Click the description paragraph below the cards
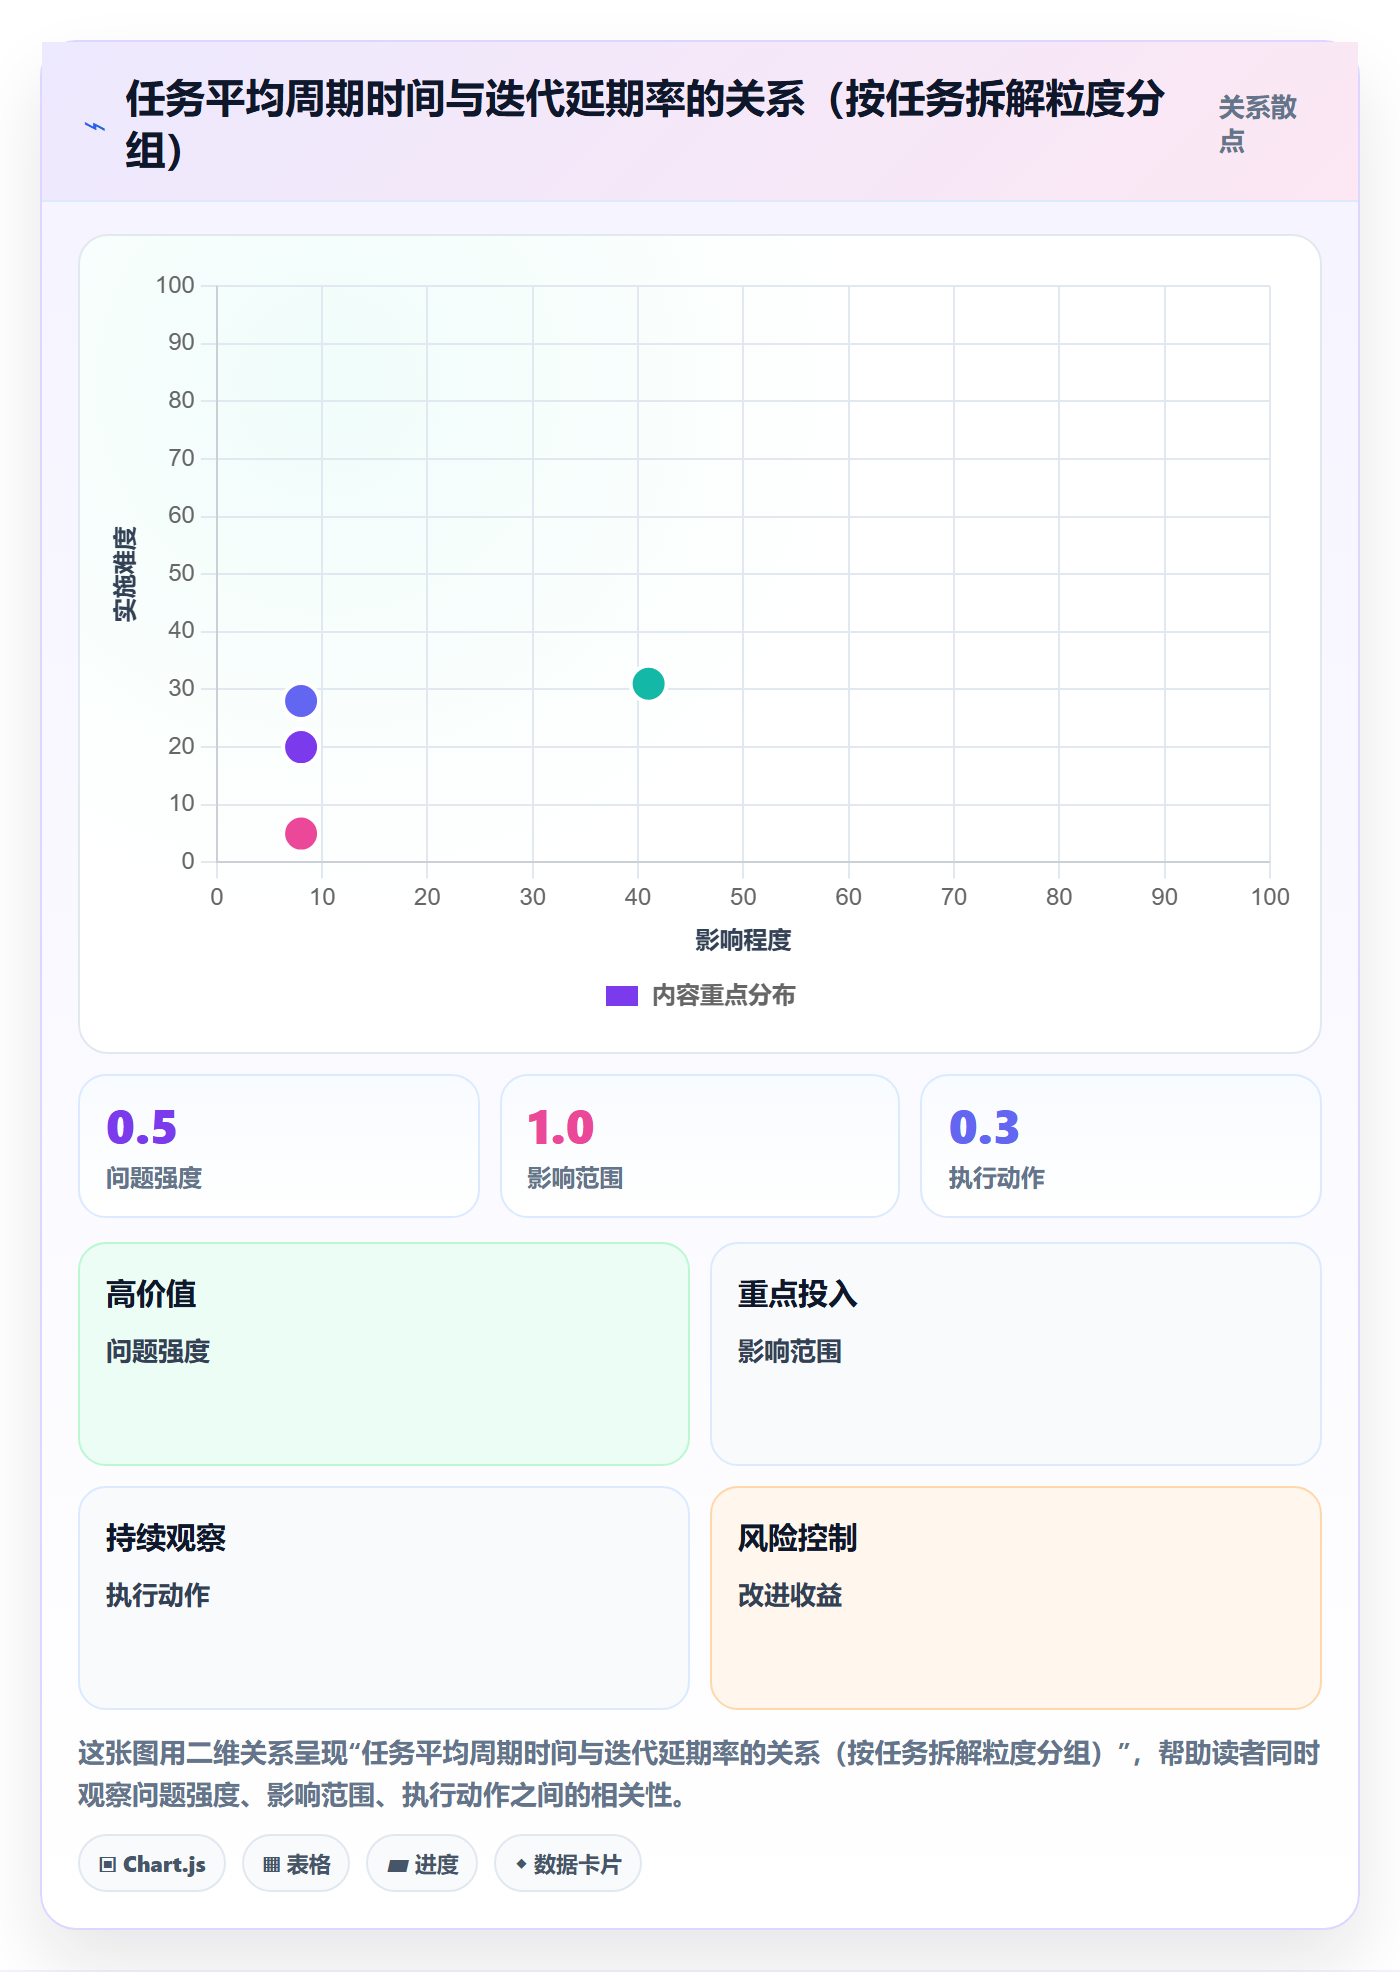This screenshot has width=1400, height=1972. click(699, 1774)
